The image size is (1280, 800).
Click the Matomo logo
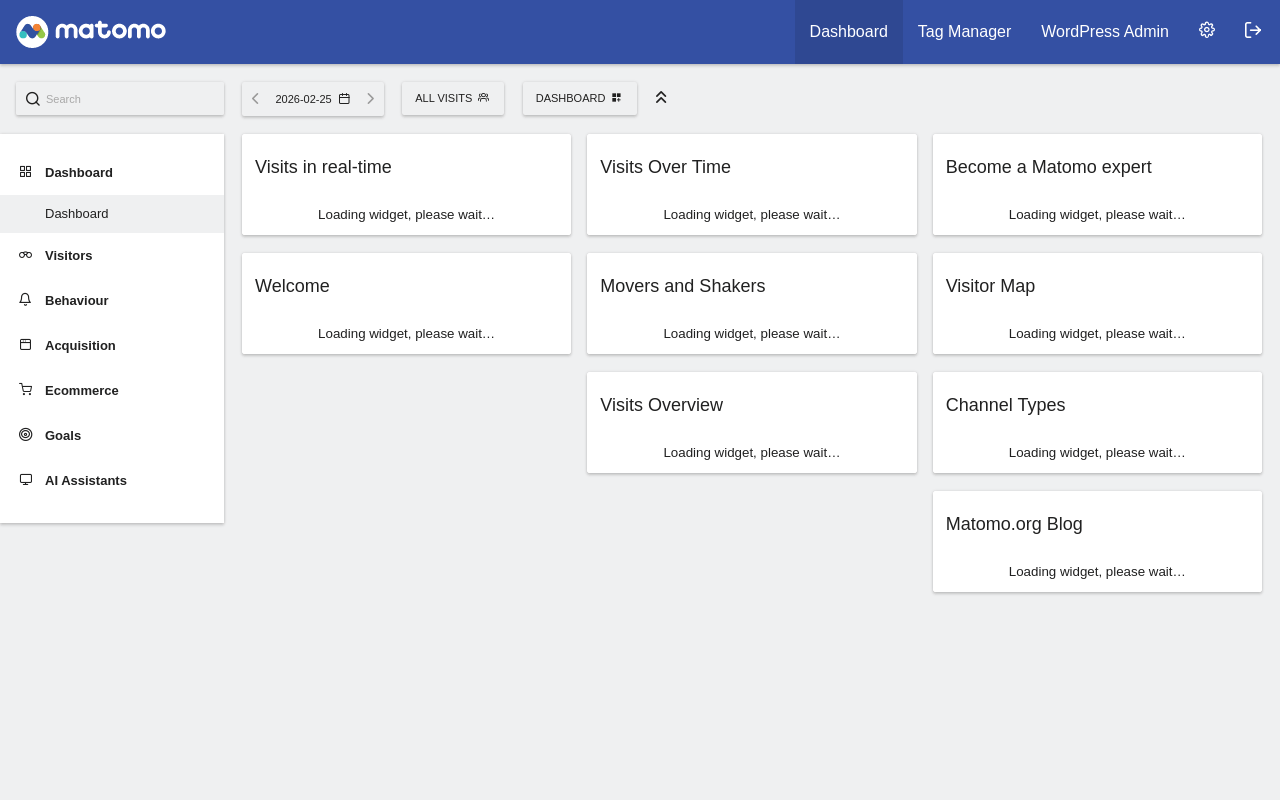pos(91,31)
